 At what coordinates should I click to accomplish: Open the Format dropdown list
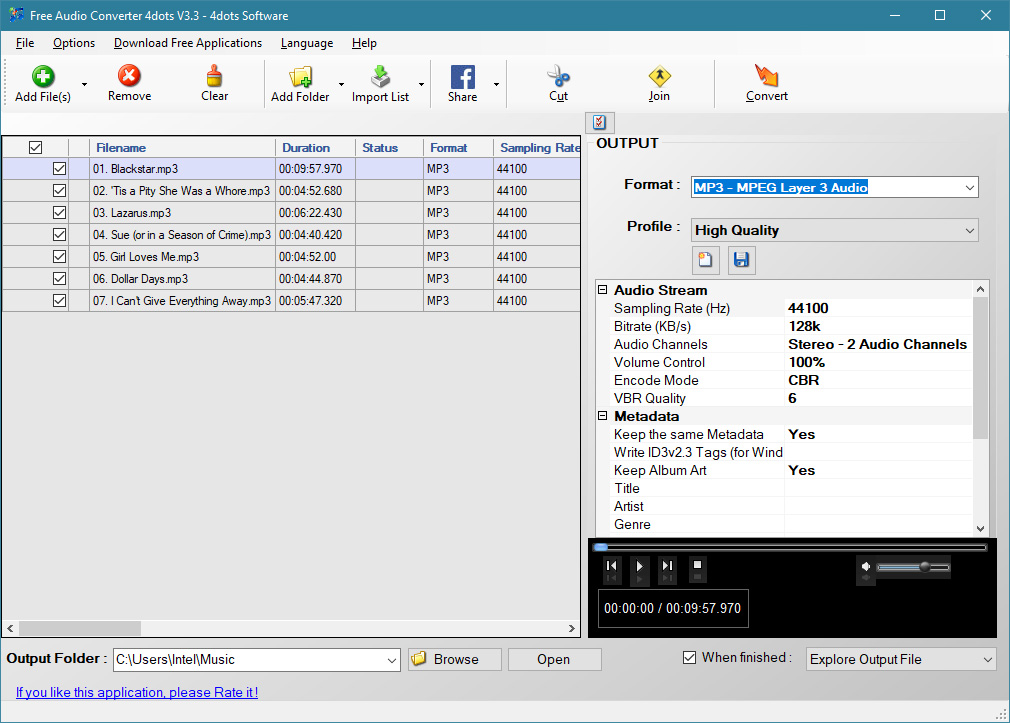(x=969, y=187)
